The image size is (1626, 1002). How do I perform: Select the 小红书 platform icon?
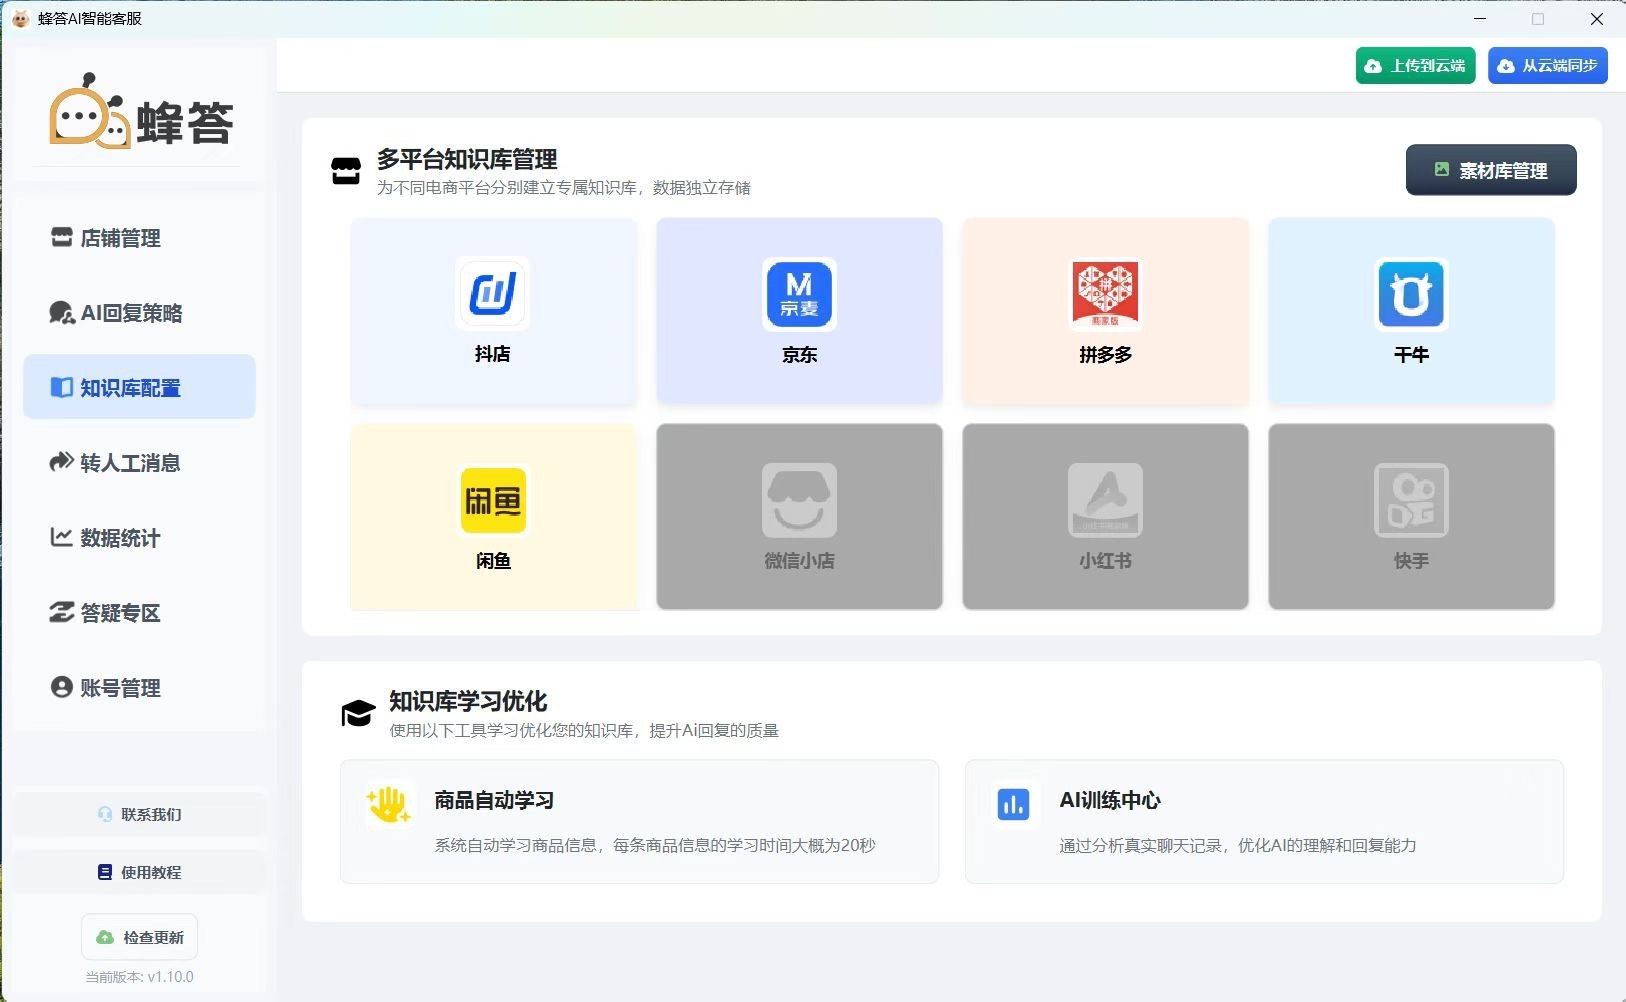(1105, 500)
